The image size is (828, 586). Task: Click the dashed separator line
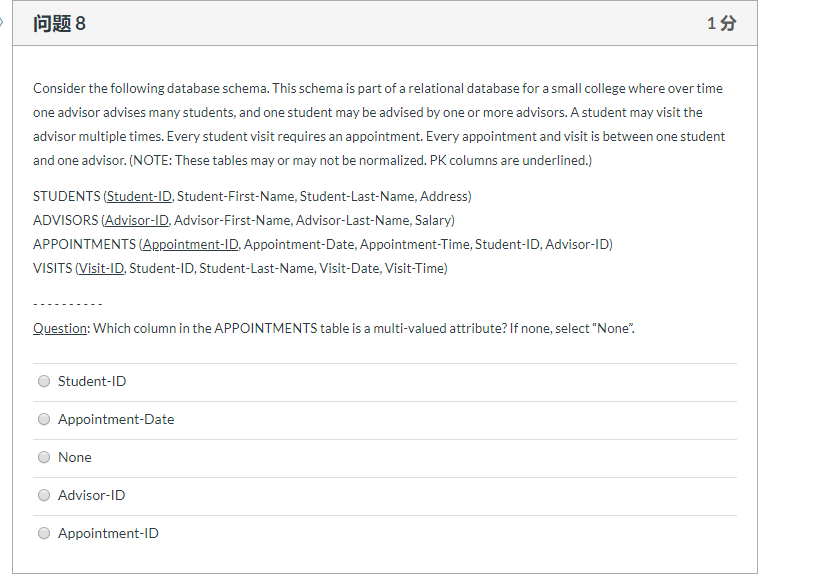[x=66, y=302]
